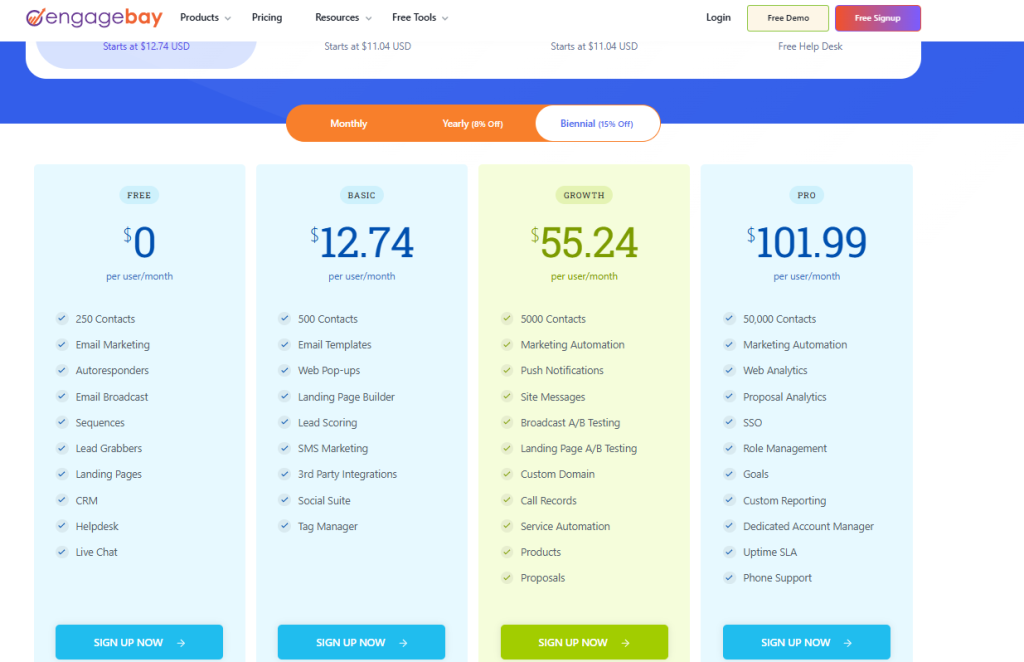Image resolution: width=1024 pixels, height=662 pixels.
Task: Click the green check beside Call Records
Action: click(x=507, y=500)
